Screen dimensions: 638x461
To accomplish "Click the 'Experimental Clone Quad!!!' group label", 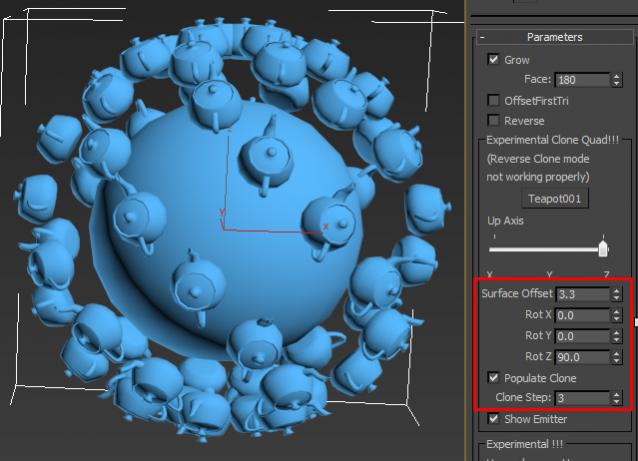I will click(x=552, y=140).
